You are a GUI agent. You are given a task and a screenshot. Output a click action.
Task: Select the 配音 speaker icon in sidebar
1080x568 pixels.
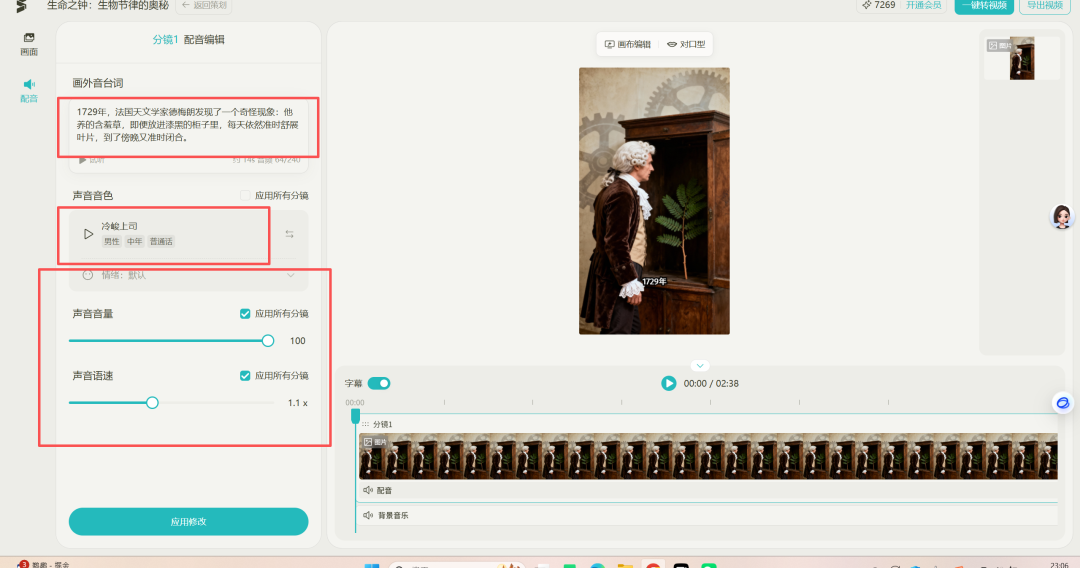point(29,90)
